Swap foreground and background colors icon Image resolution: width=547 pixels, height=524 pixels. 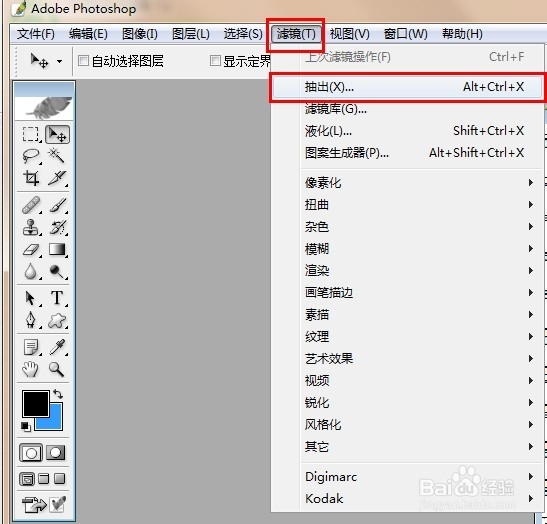(58, 394)
